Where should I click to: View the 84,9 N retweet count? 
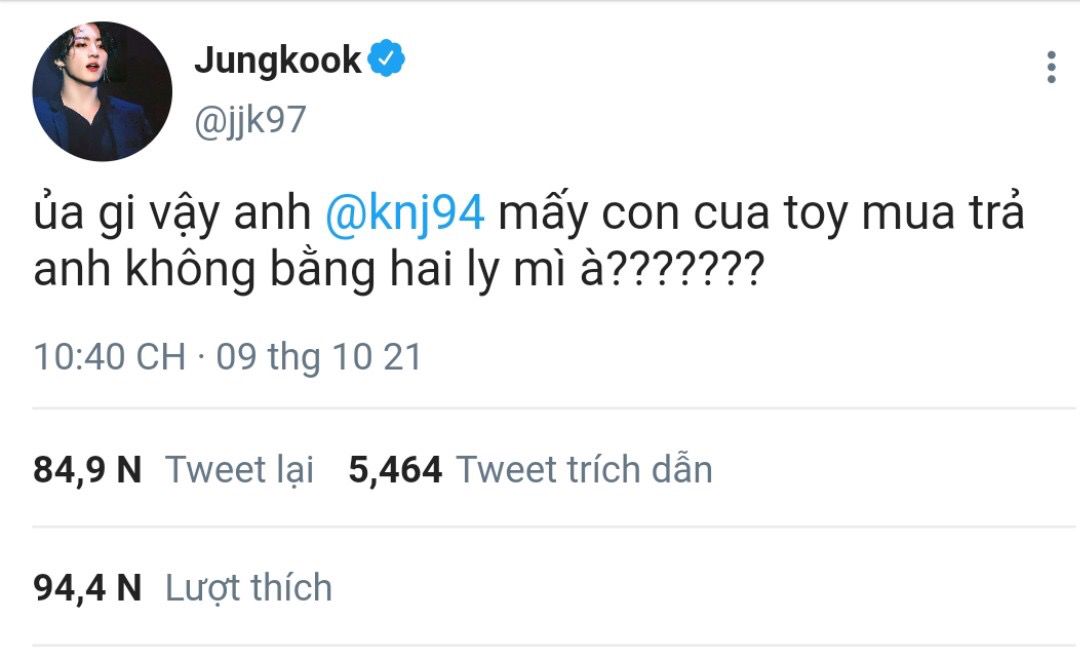tap(87, 470)
